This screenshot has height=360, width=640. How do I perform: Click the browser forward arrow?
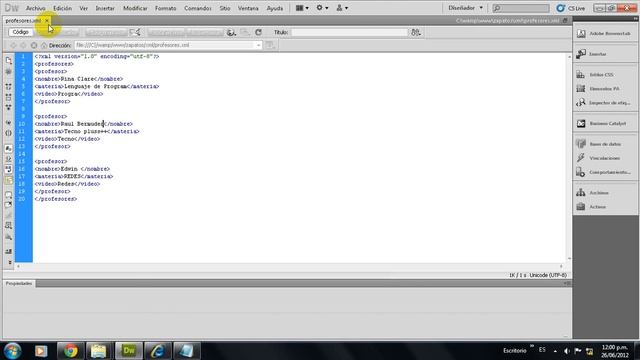coord(23,45)
